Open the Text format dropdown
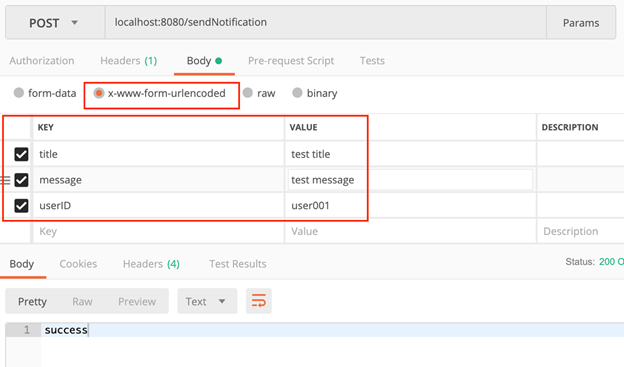This screenshot has height=367, width=624. [x=207, y=301]
